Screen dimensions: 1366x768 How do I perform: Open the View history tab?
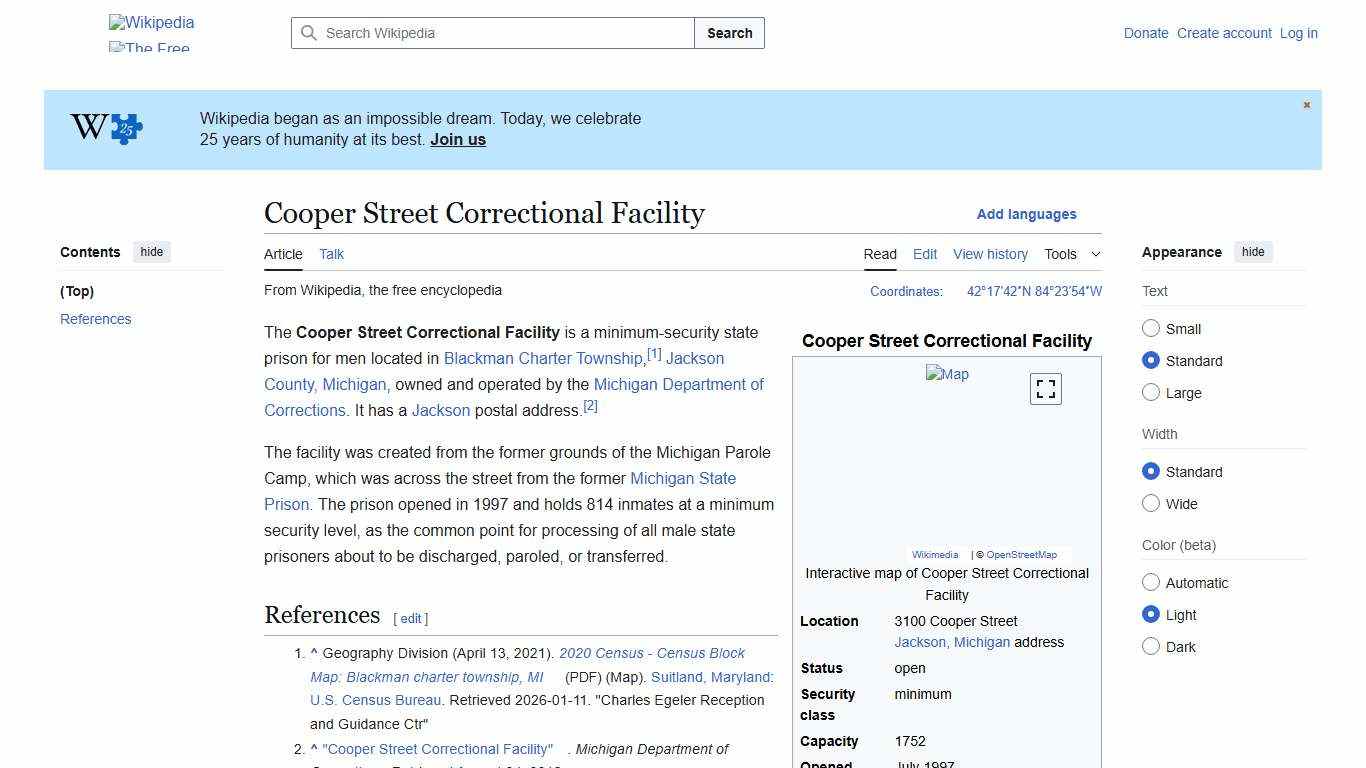click(990, 254)
